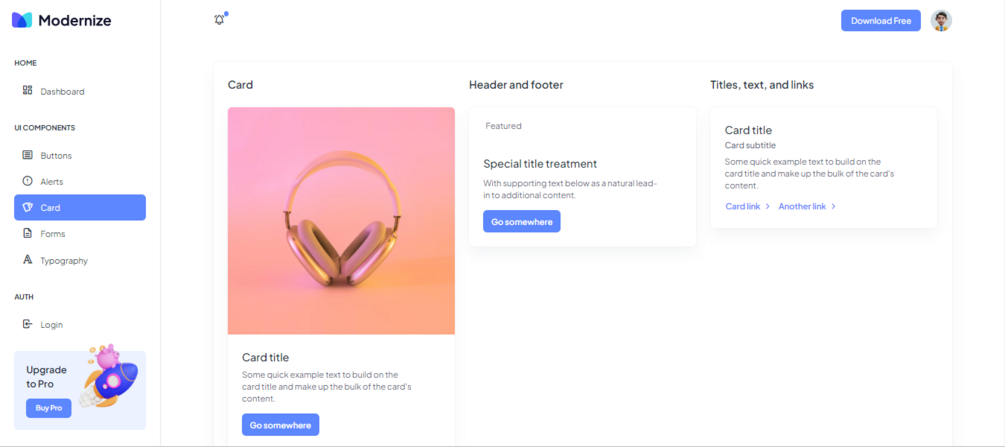
Task: Click the rocket illustration in Upgrade box
Action: 109,376
